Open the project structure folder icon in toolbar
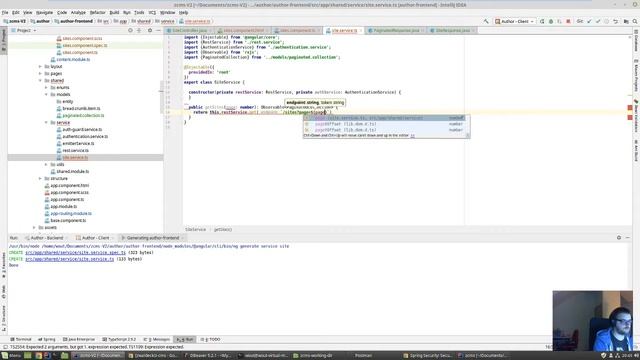This screenshot has width=640, height=360. coord(626,21)
